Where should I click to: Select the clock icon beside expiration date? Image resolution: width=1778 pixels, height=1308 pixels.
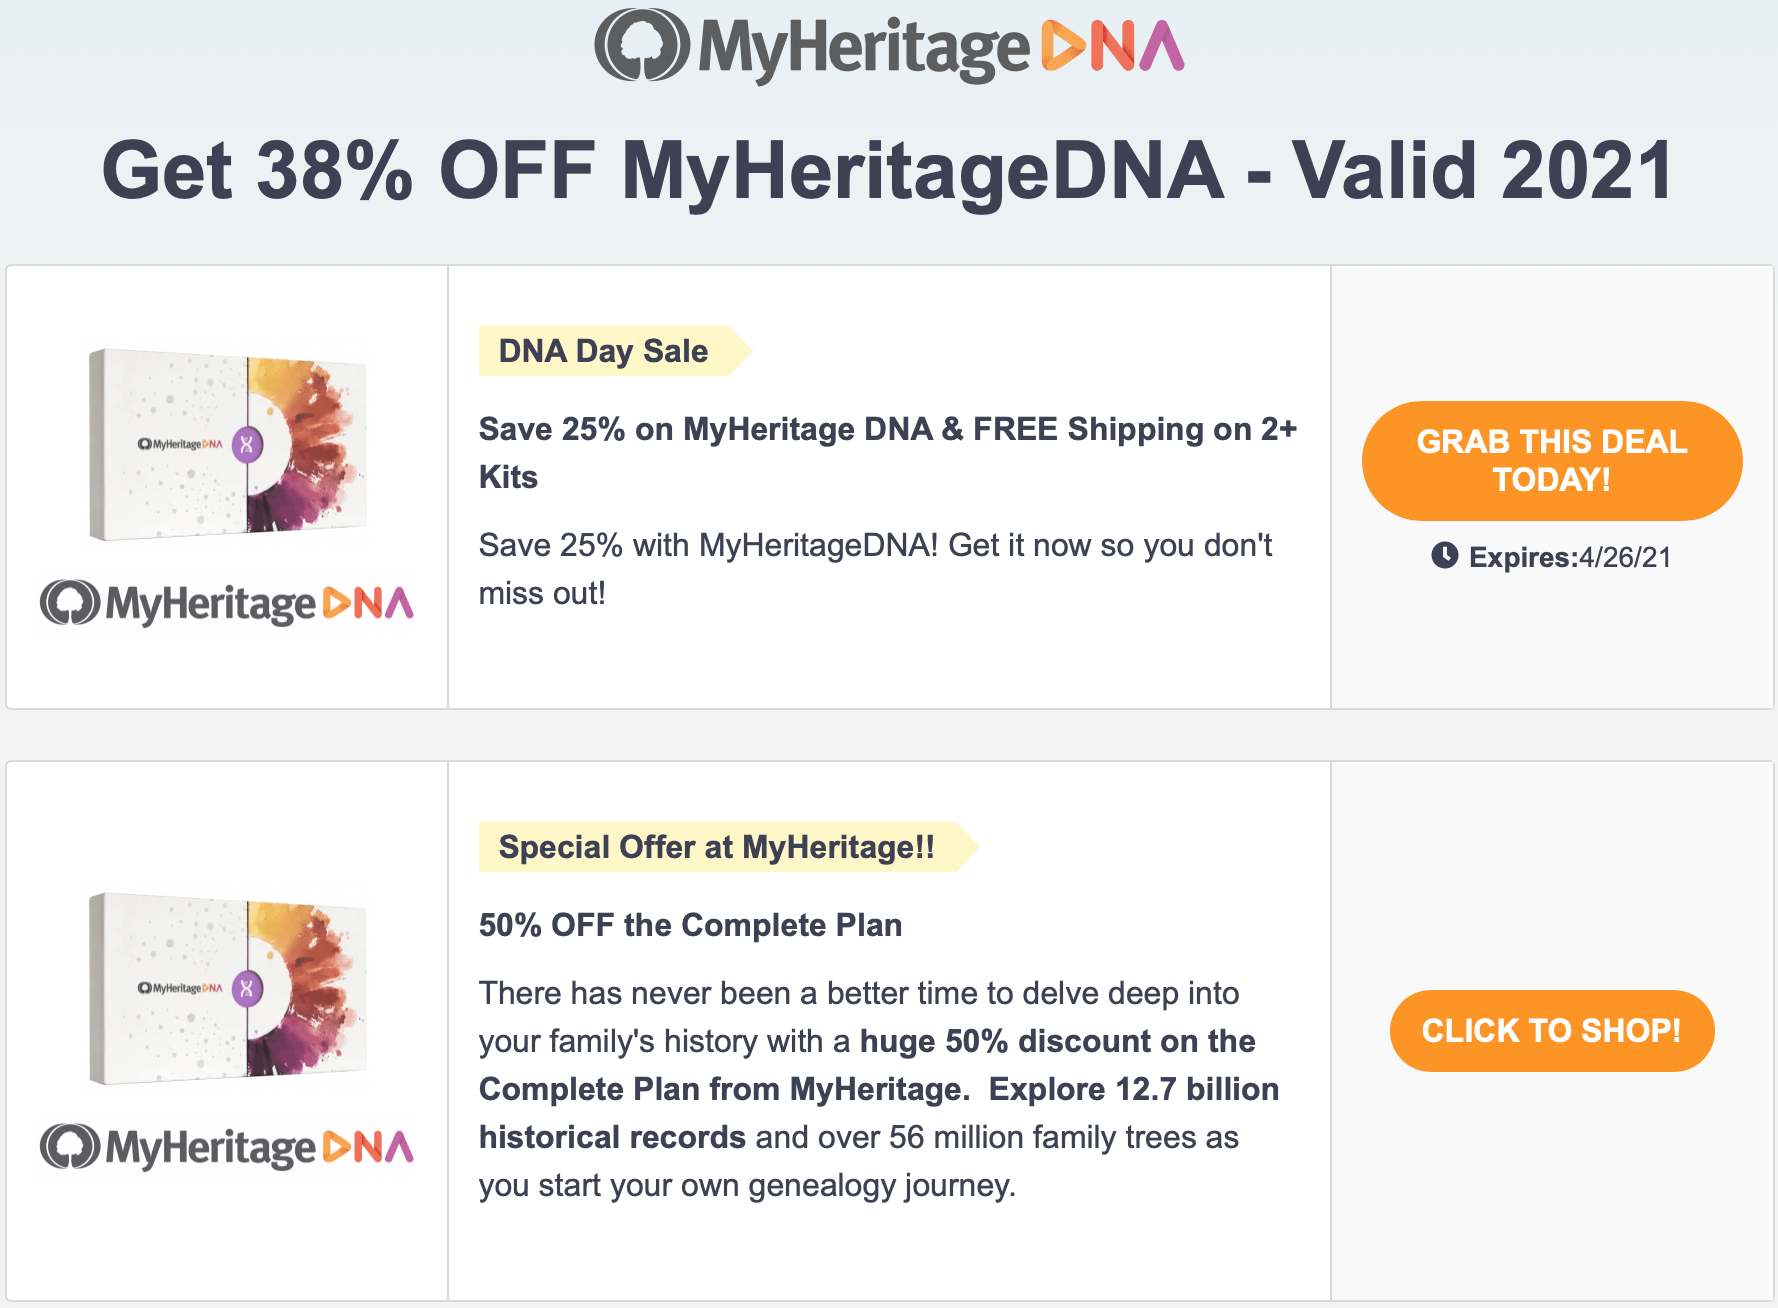click(x=1445, y=558)
